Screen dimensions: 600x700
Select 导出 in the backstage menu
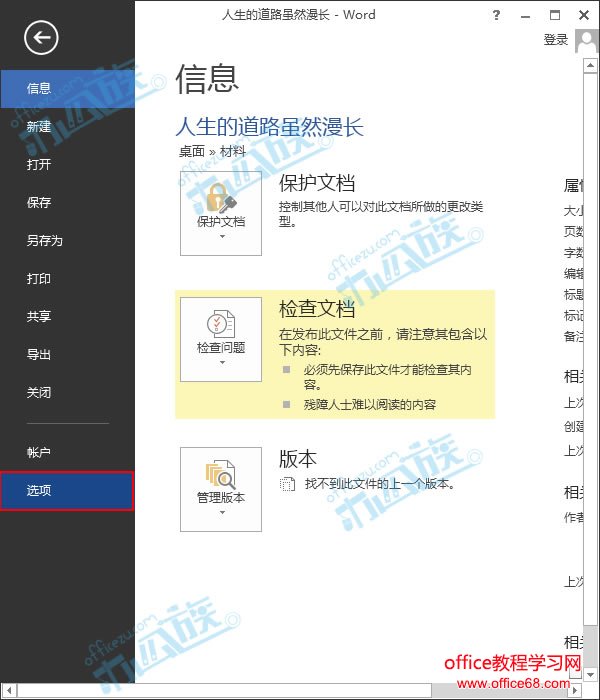[x=67, y=354]
